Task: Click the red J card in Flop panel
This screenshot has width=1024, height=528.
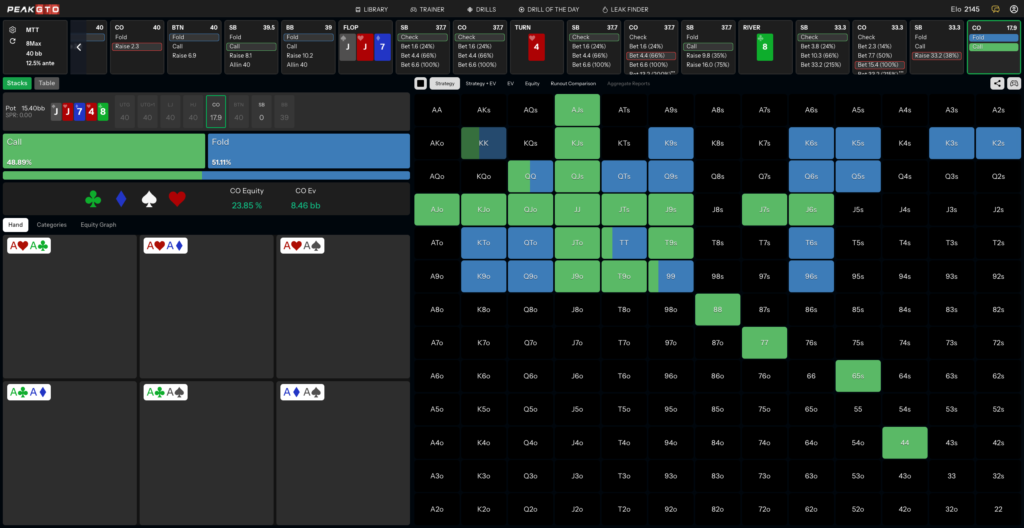Action: (364, 48)
